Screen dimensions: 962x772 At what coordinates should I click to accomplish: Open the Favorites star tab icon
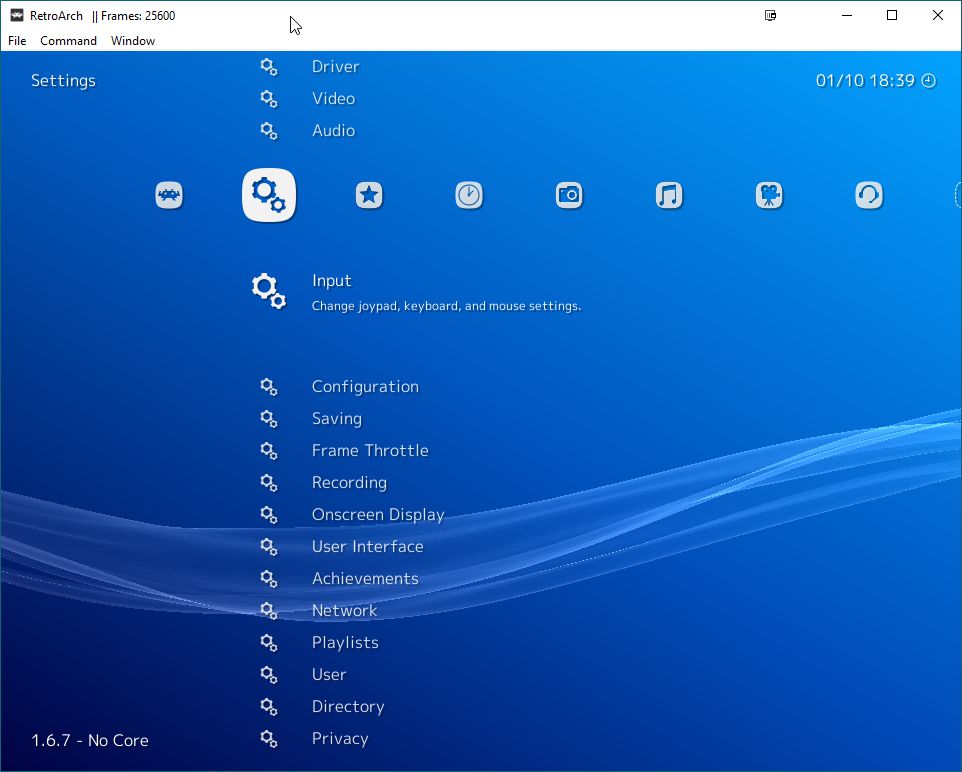(368, 195)
